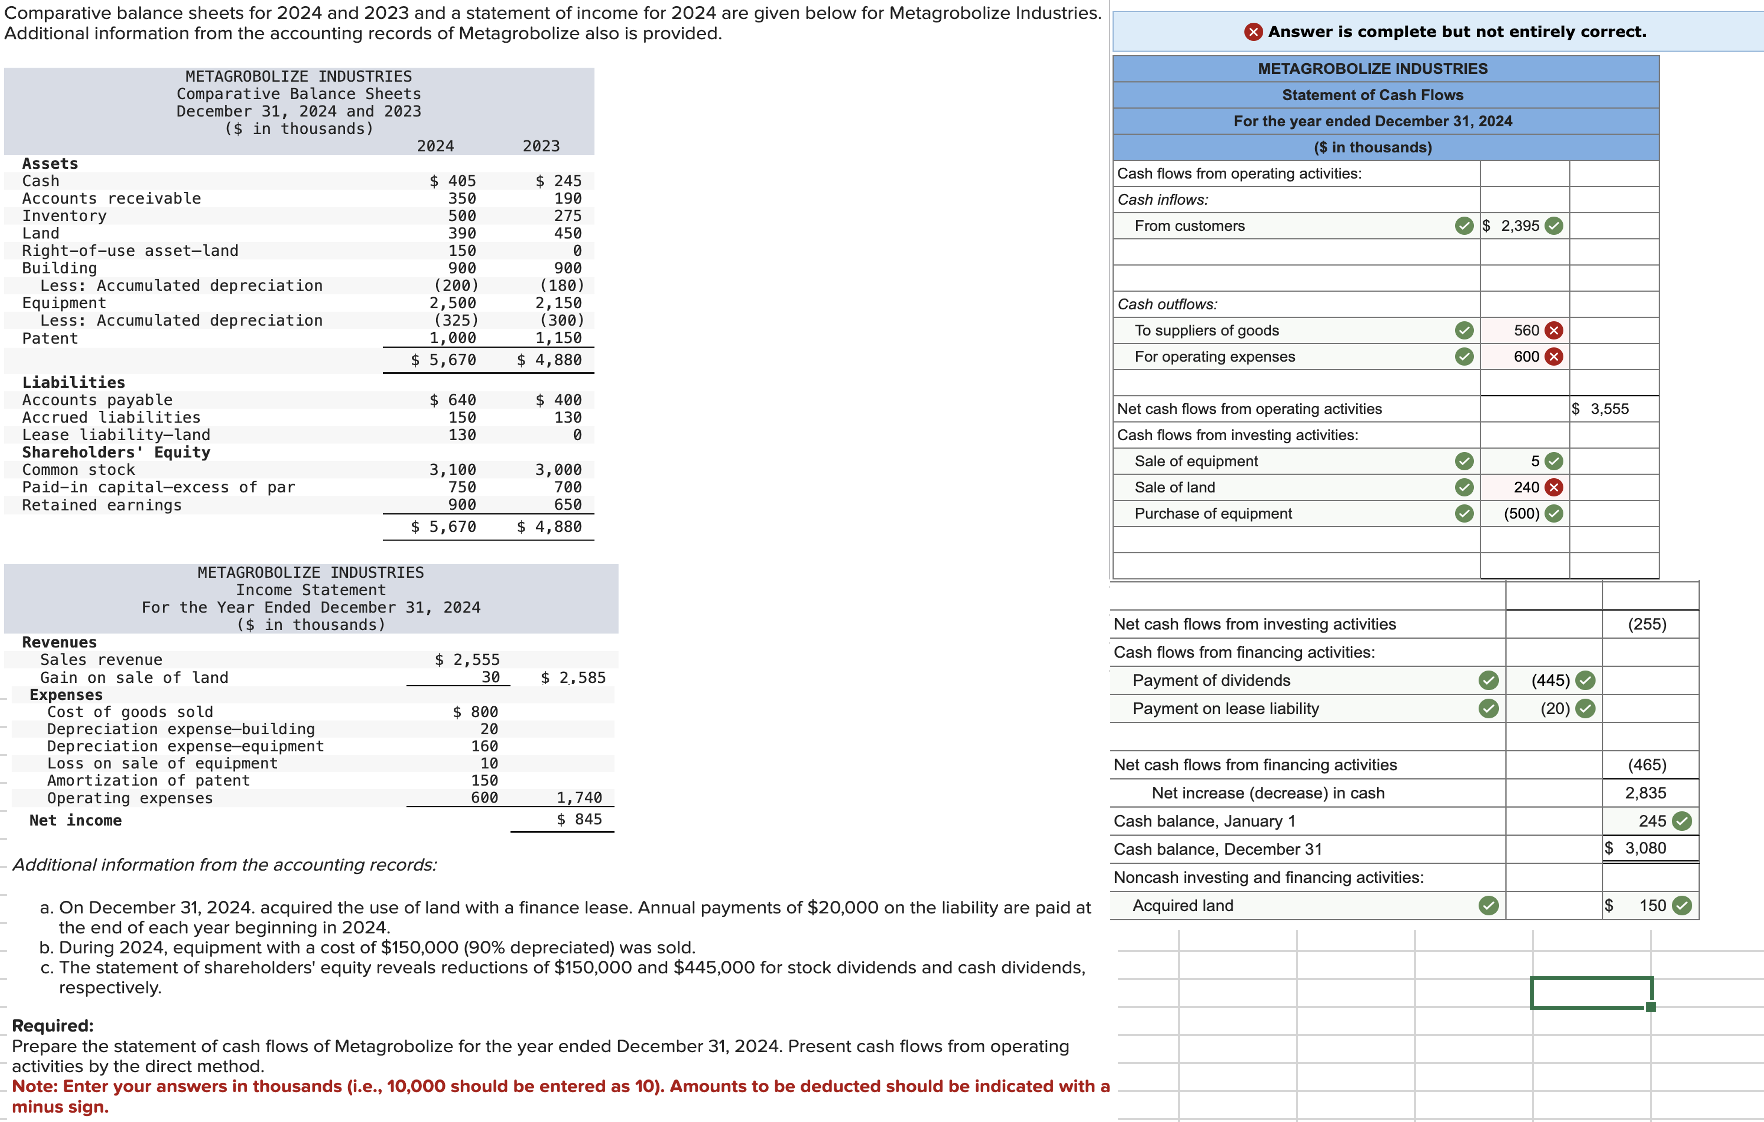Click the green check beside Purchase of equipment amount
This screenshot has width=1764, height=1122.
coord(1553,513)
